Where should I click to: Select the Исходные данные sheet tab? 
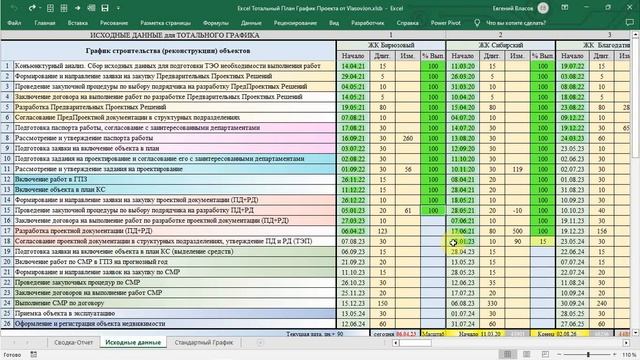tap(133, 342)
